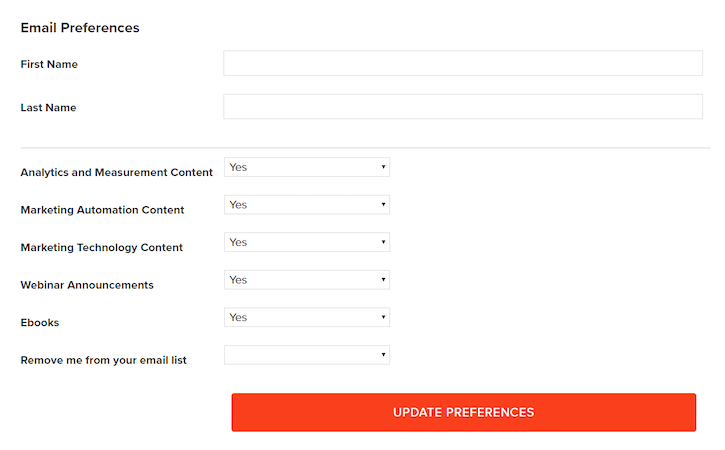Open the Marketing Technology Content select box
Viewport: 725px width, 450px height.
pos(306,243)
